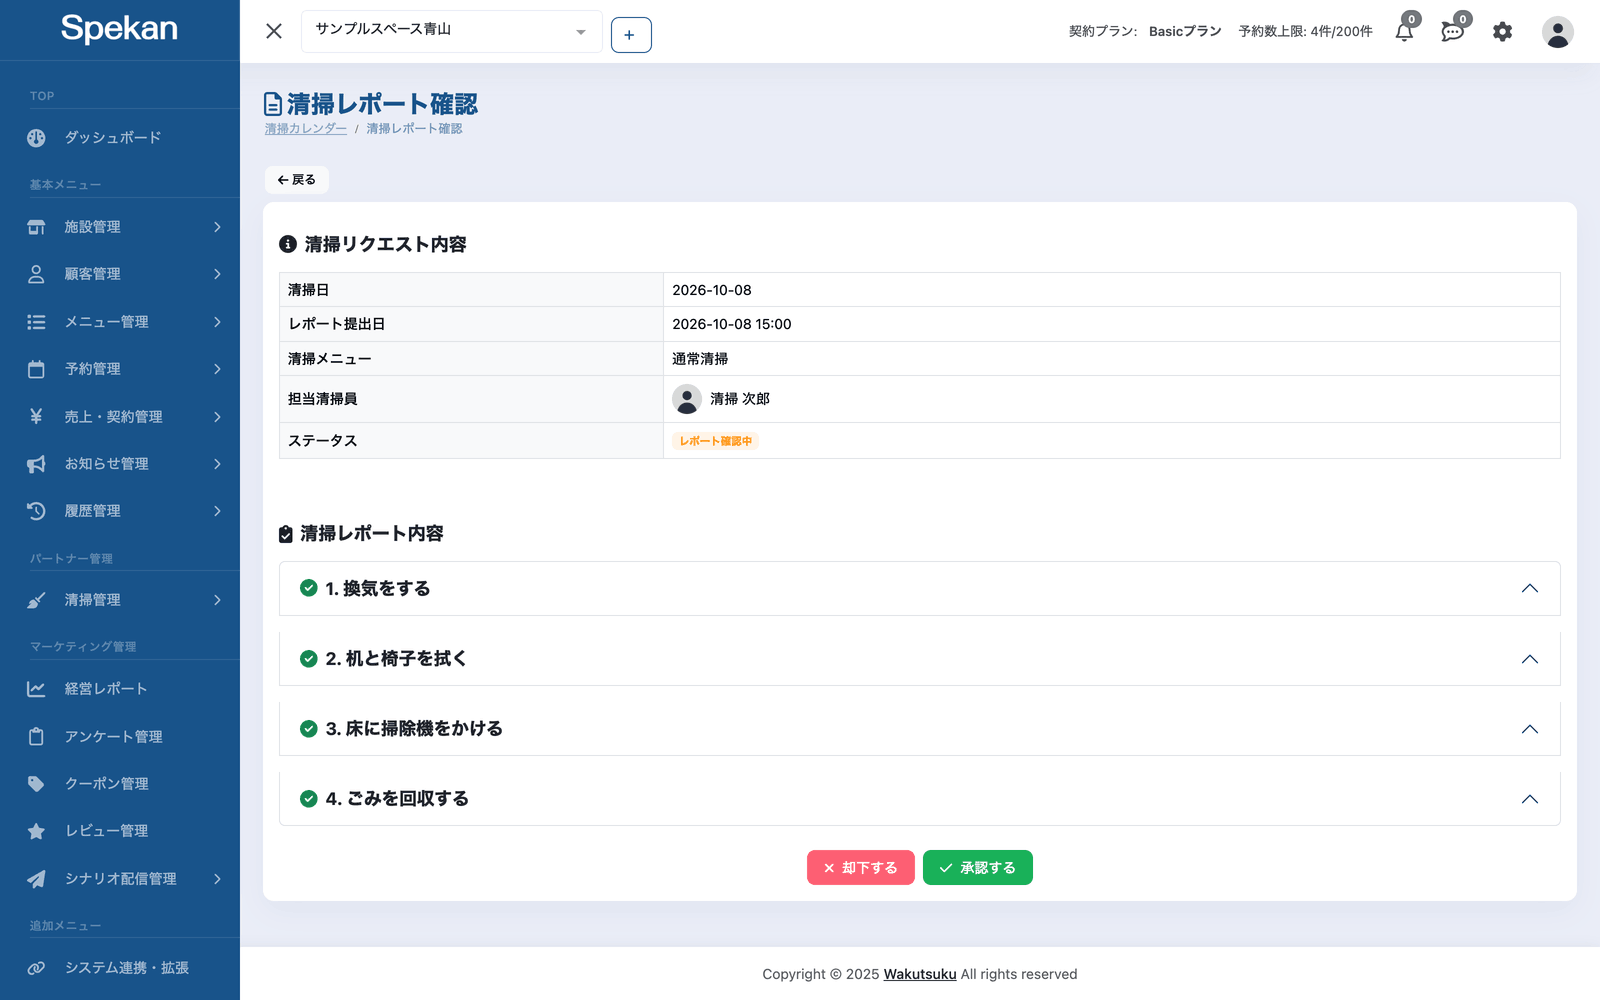Collapse the 2. 机と椅子を拭く section
Viewport: 1600px width, 1000px height.
pyautogui.click(x=920, y=658)
